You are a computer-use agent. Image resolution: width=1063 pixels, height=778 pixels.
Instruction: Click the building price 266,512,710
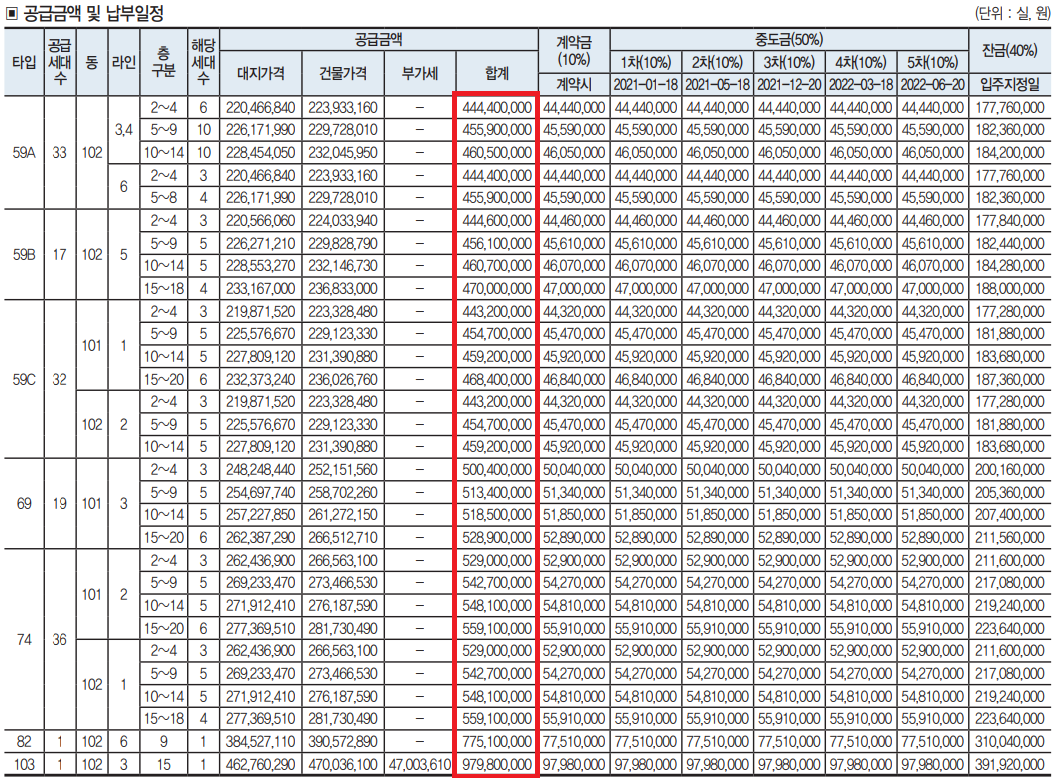[x=342, y=537]
